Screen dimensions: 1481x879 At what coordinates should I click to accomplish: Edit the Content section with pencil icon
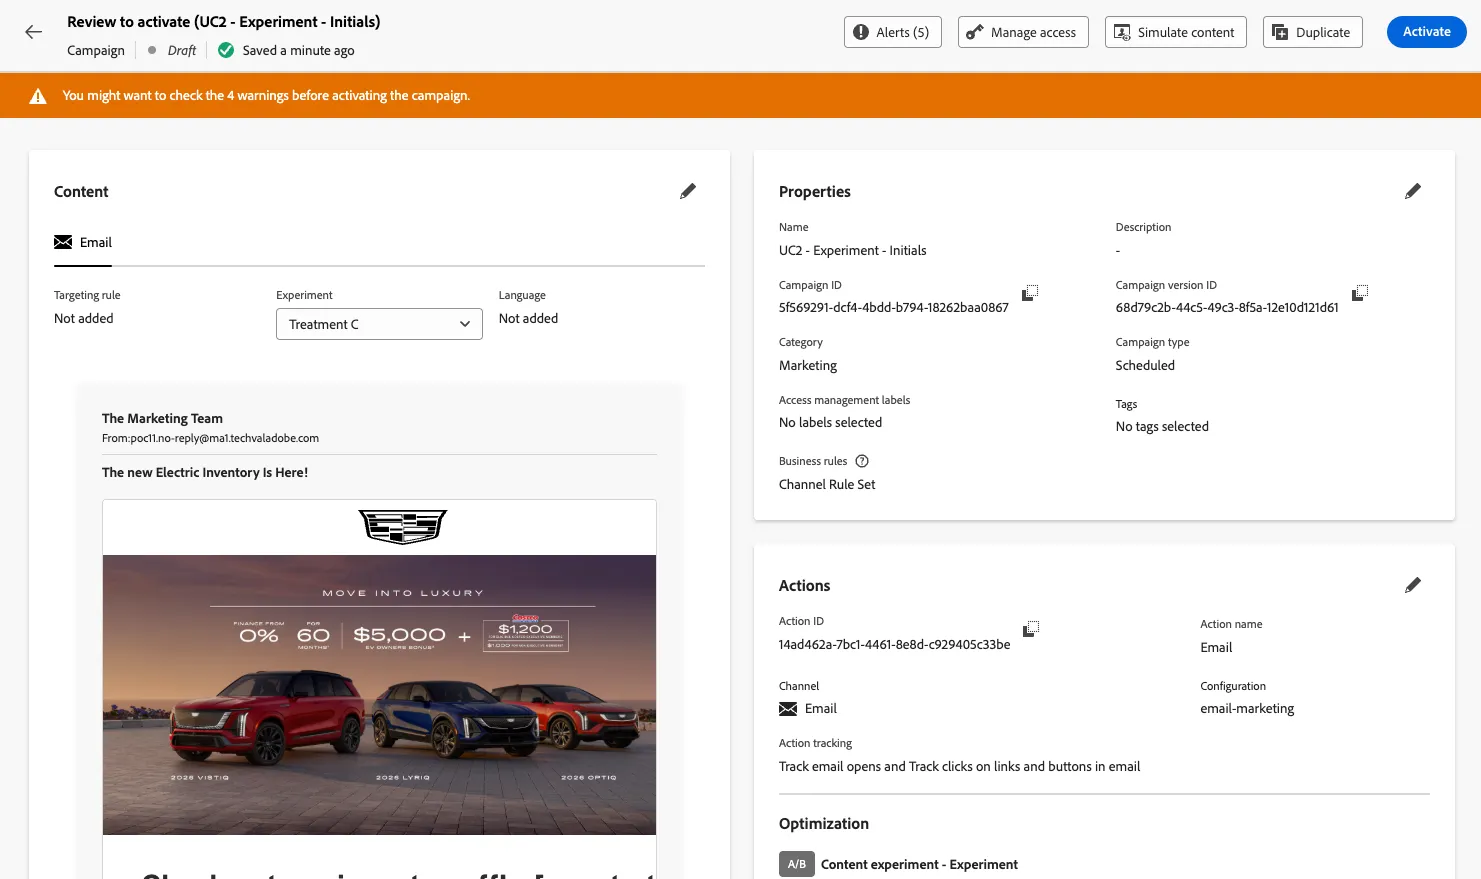point(688,191)
